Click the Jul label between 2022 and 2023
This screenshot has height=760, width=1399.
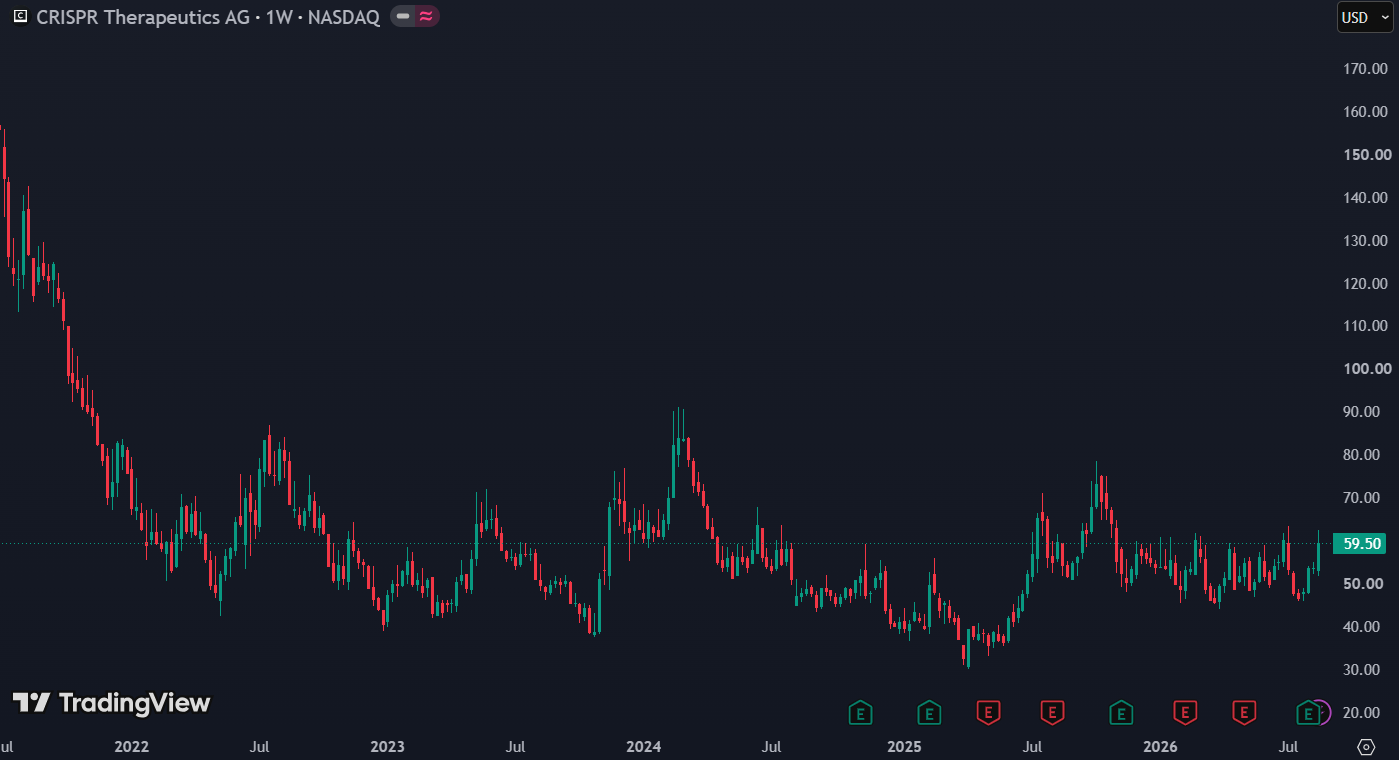tap(259, 747)
